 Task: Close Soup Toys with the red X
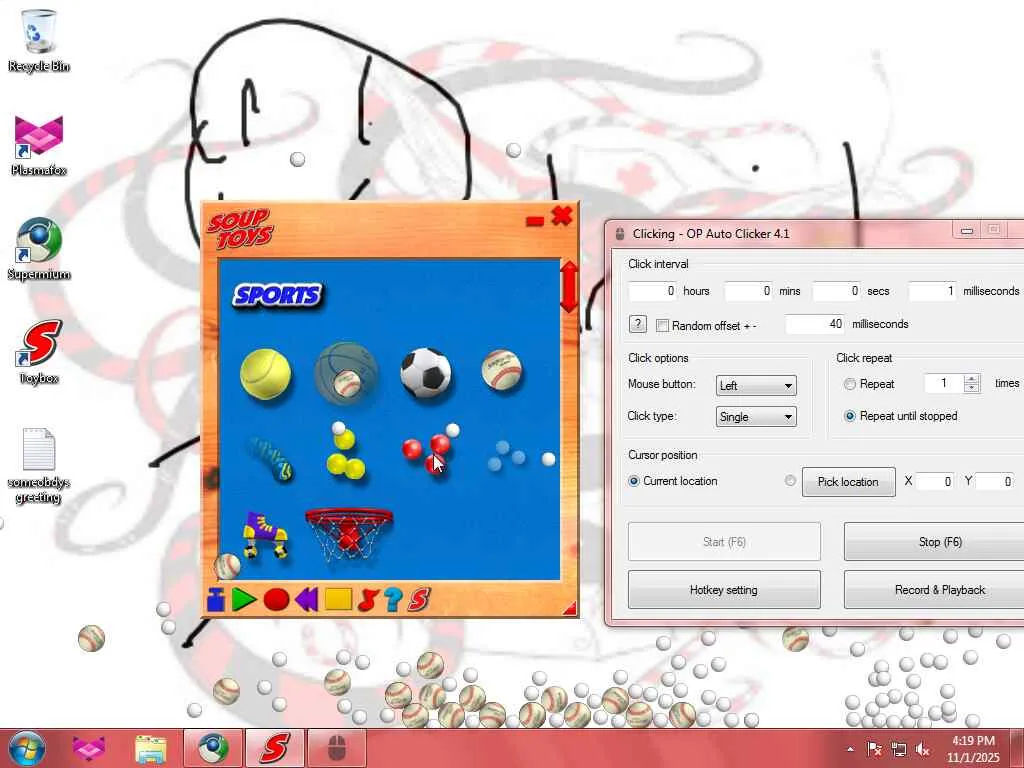point(562,216)
